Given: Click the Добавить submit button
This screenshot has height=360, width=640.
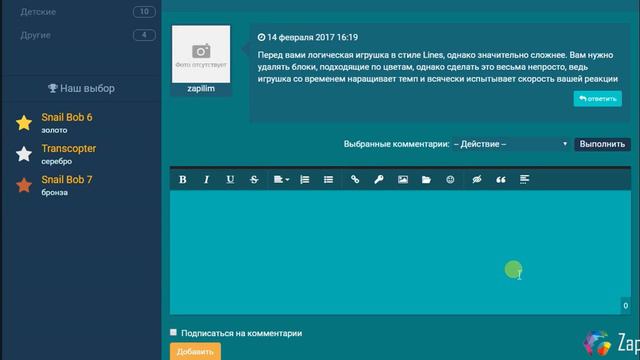Looking at the screenshot, I should coord(195,351).
